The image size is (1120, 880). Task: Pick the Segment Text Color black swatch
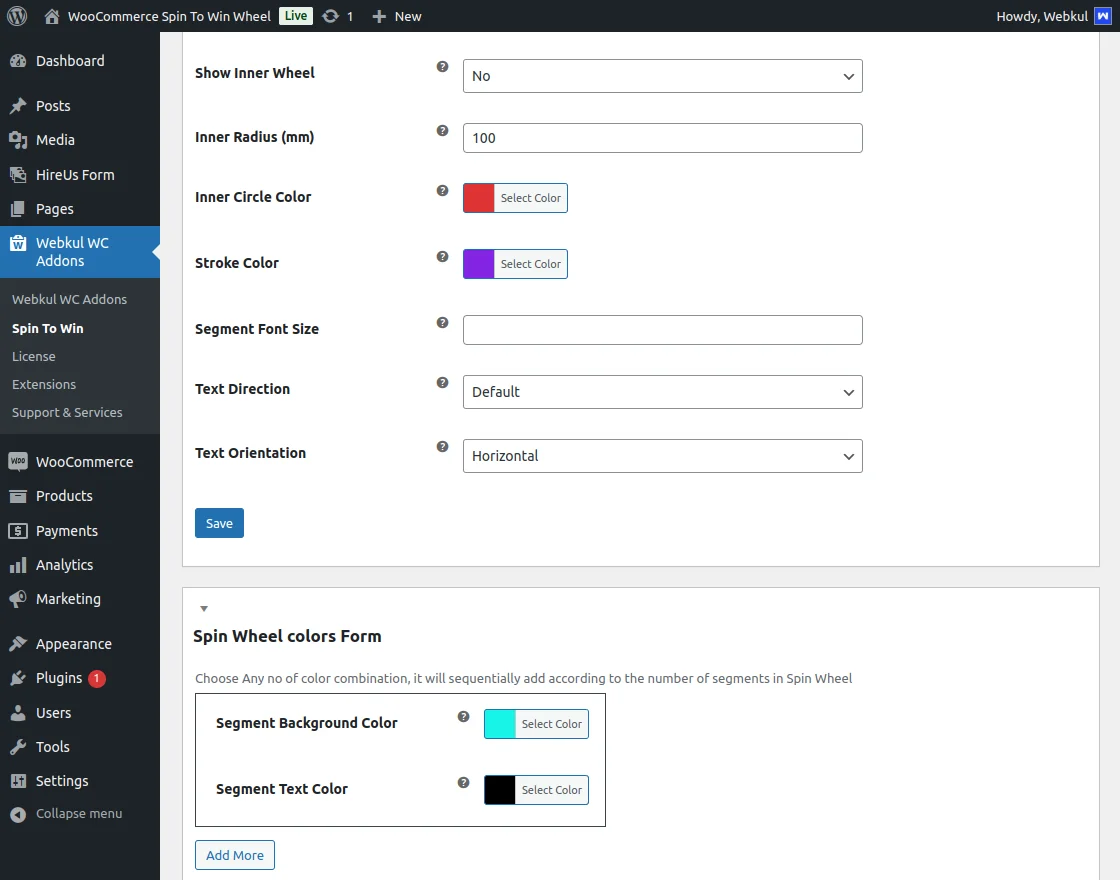500,790
